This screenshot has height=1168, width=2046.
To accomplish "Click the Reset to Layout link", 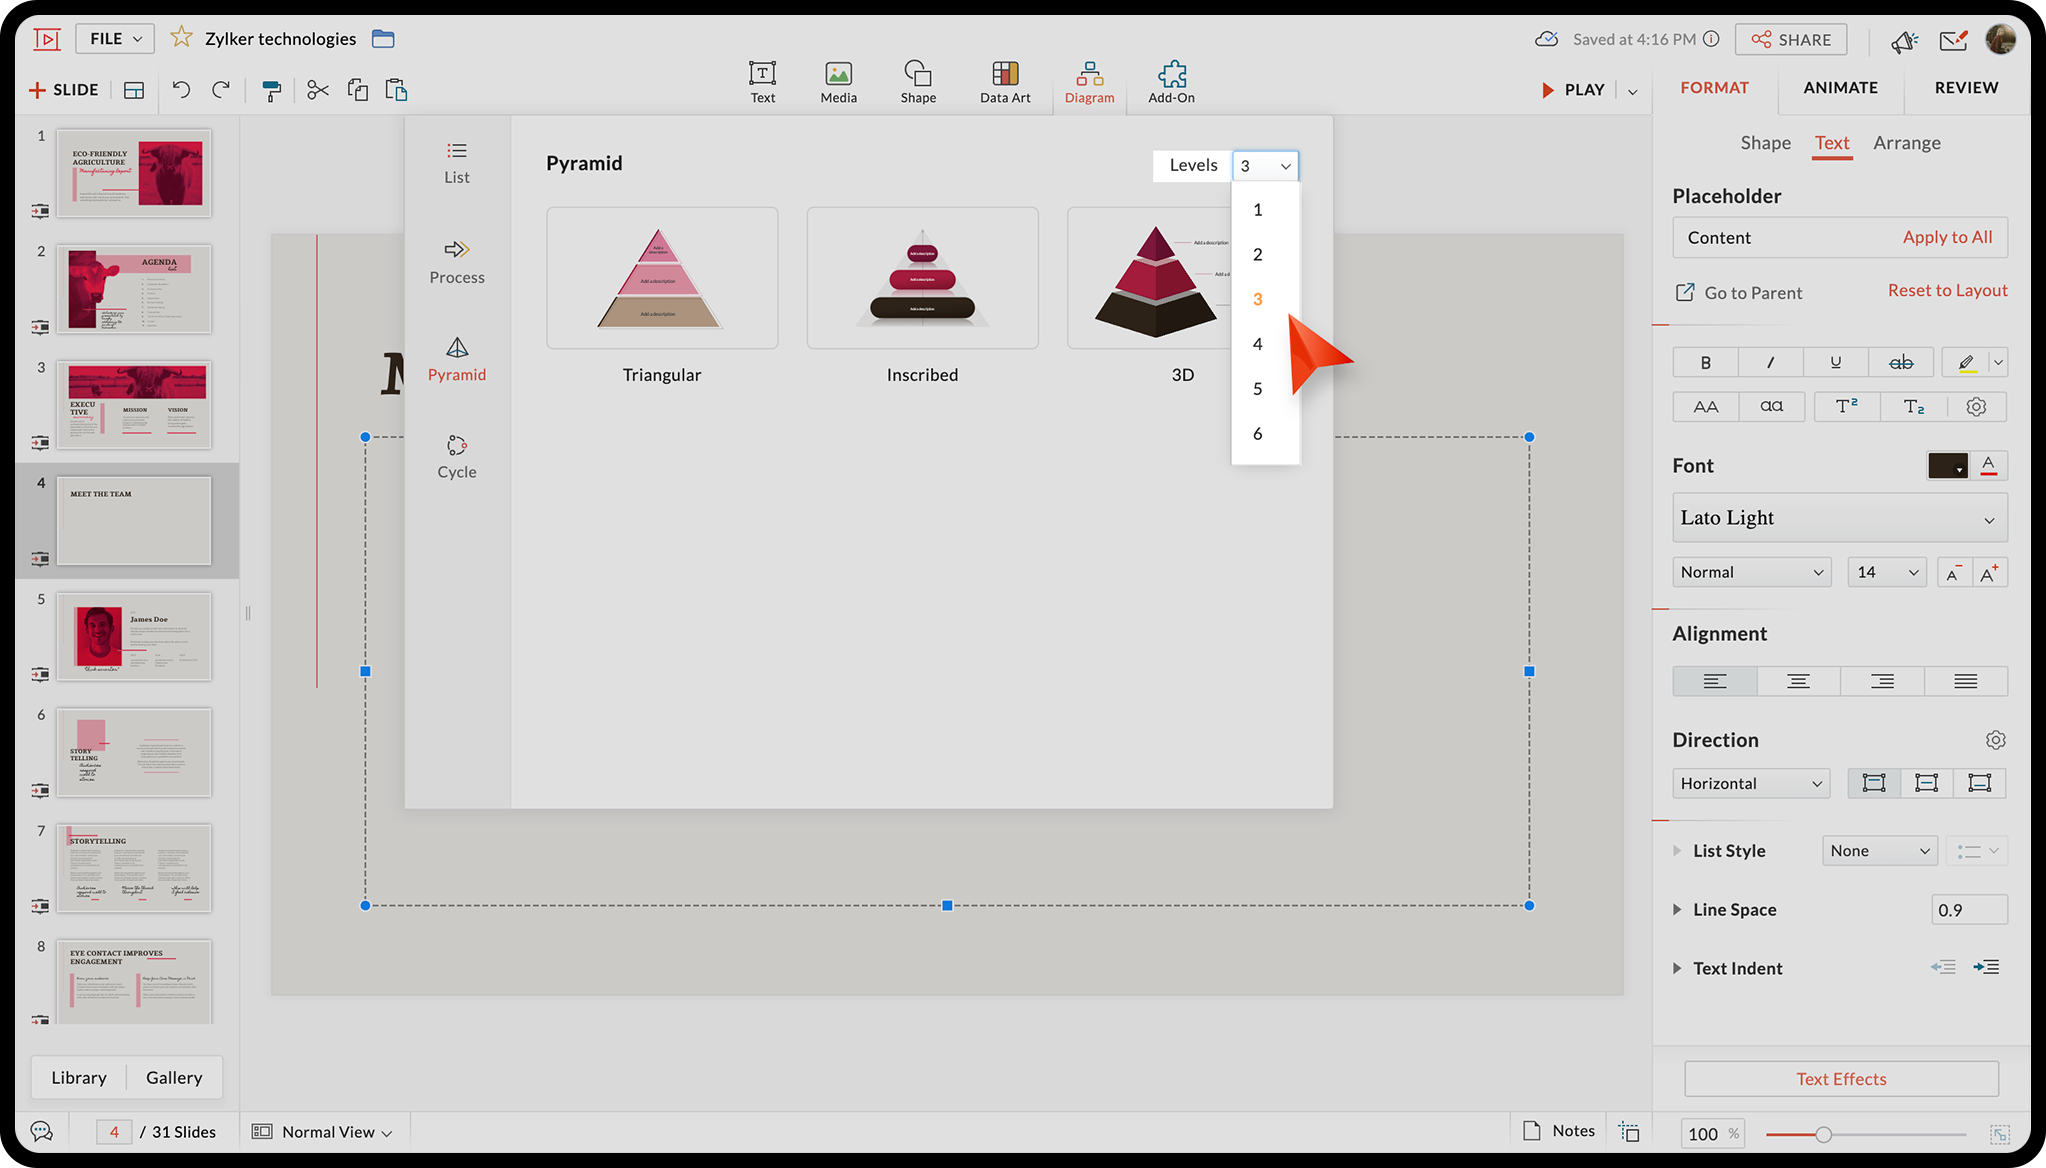I will tap(1947, 290).
